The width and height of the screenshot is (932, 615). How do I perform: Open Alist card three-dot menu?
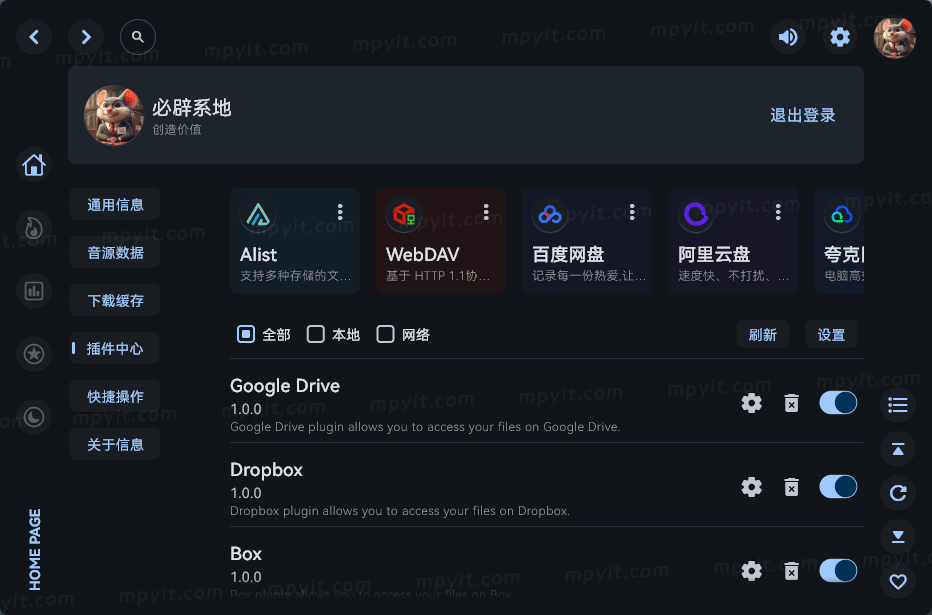tap(340, 212)
